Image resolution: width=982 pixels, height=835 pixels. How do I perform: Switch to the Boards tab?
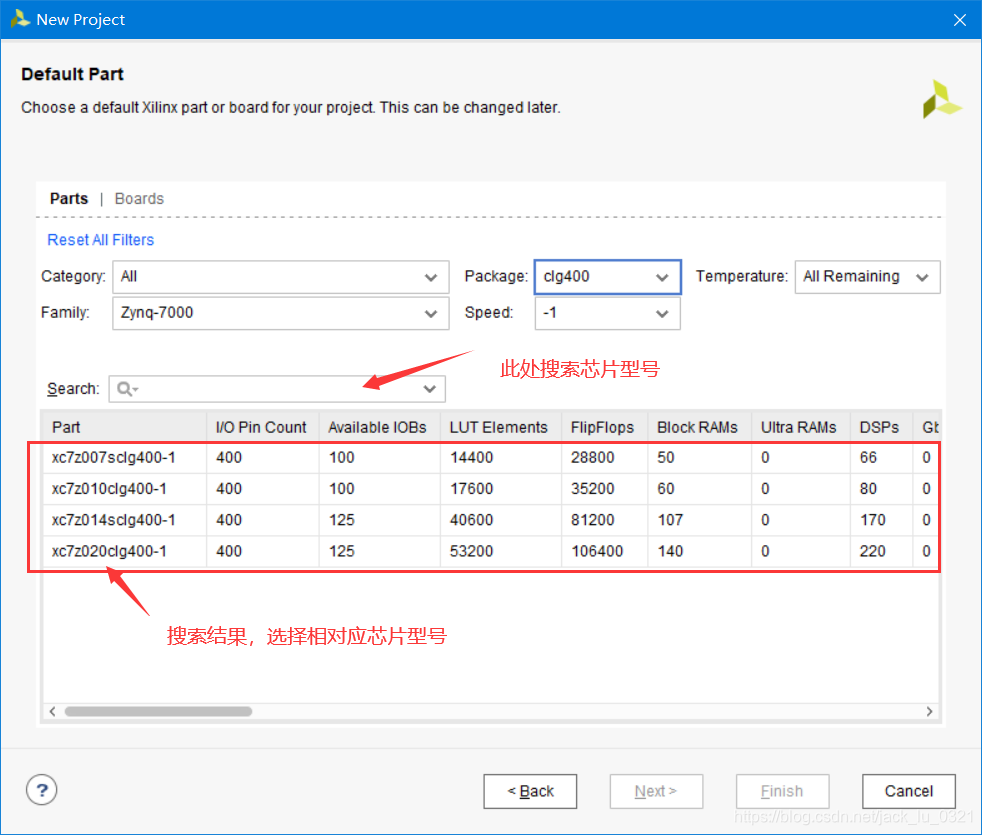139,199
